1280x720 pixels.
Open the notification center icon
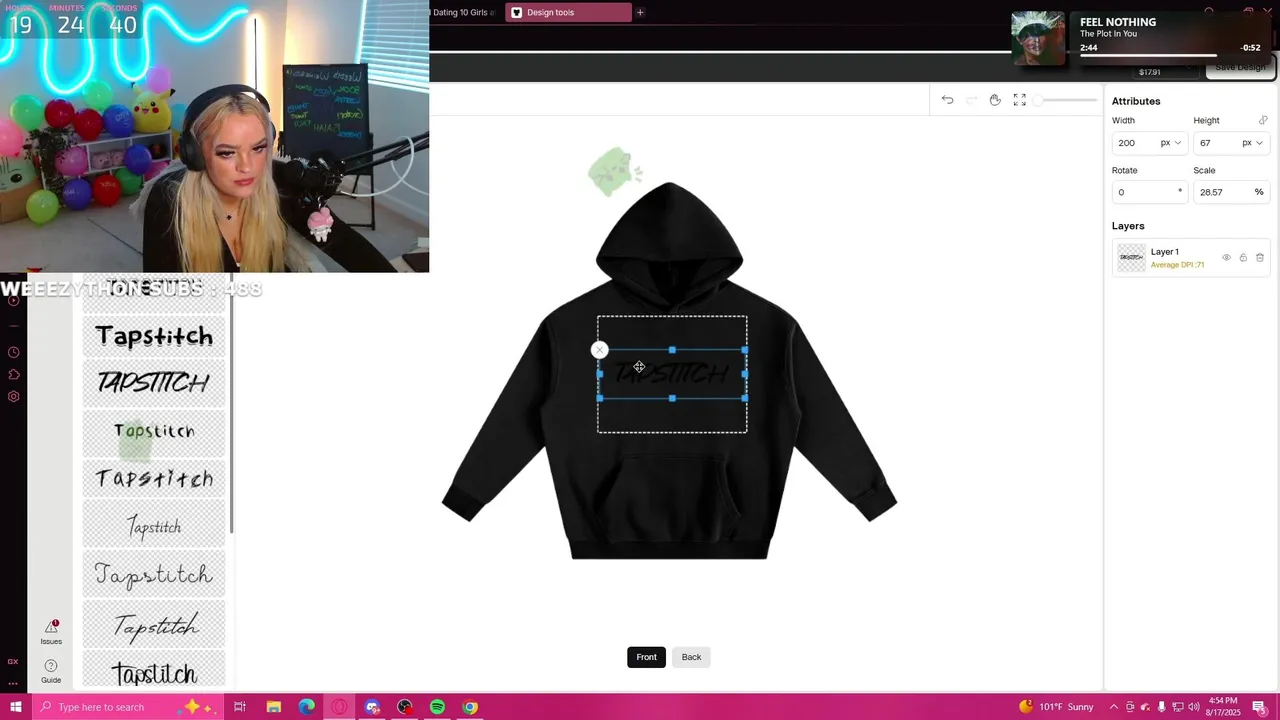click(x=1259, y=707)
